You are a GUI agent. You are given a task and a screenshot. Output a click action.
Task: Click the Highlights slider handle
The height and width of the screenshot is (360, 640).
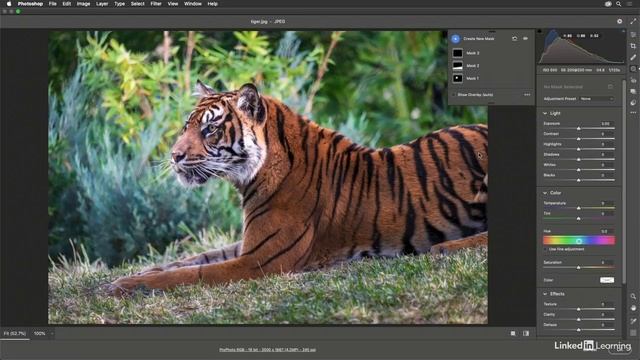click(579, 149)
